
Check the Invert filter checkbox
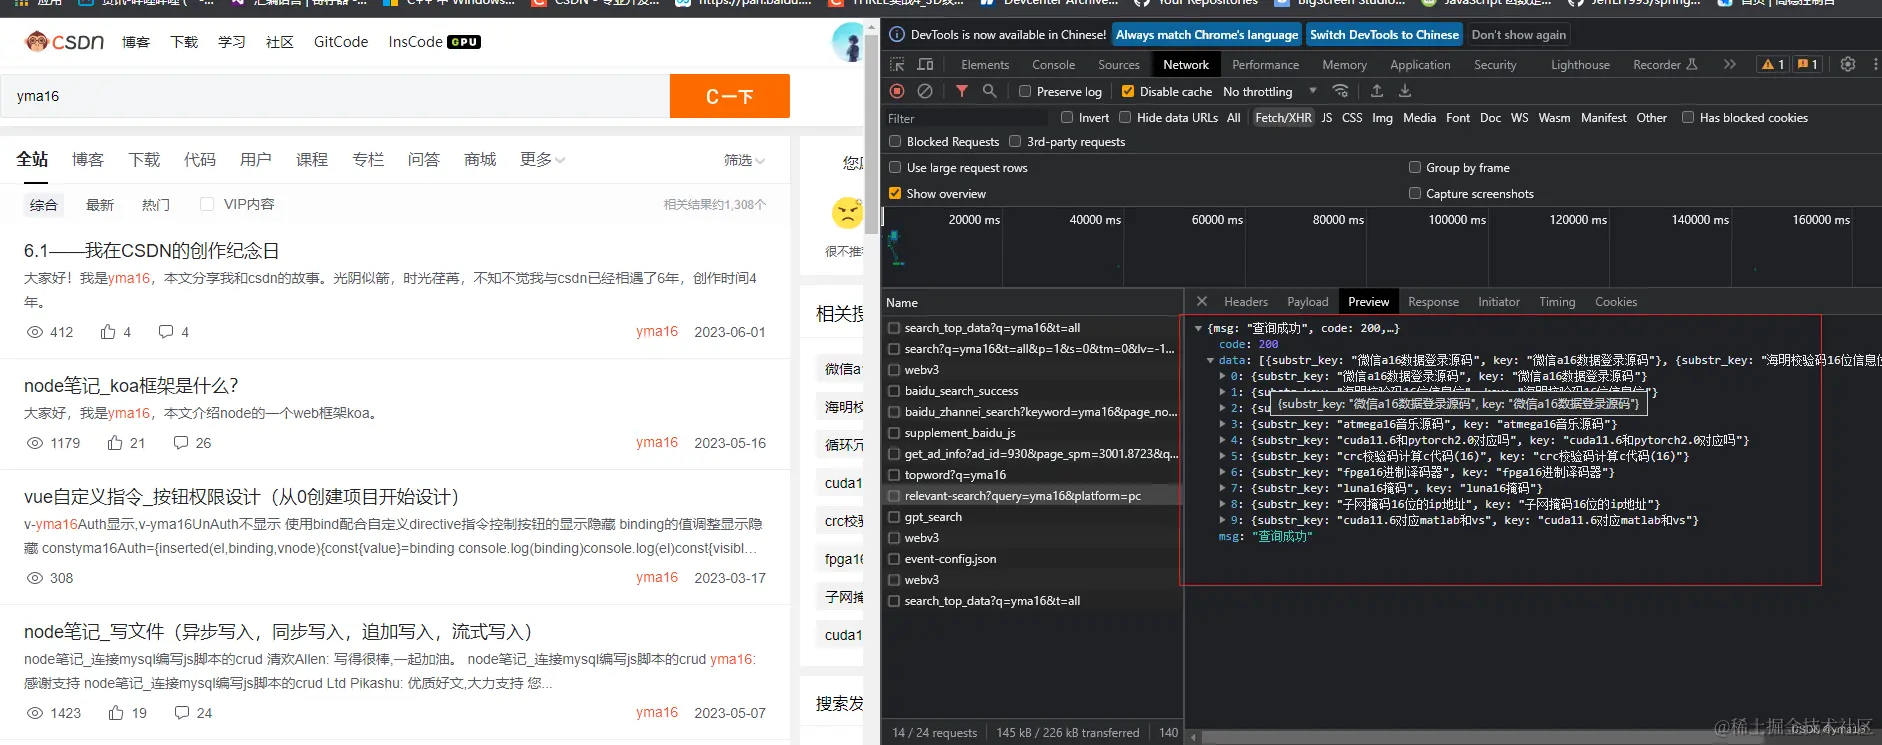tap(1067, 117)
